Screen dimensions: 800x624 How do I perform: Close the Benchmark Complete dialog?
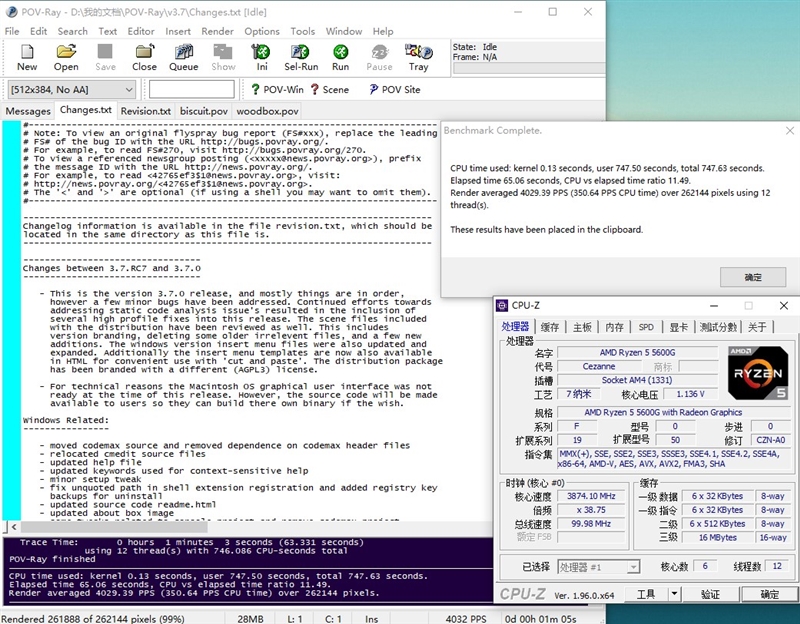click(790, 131)
